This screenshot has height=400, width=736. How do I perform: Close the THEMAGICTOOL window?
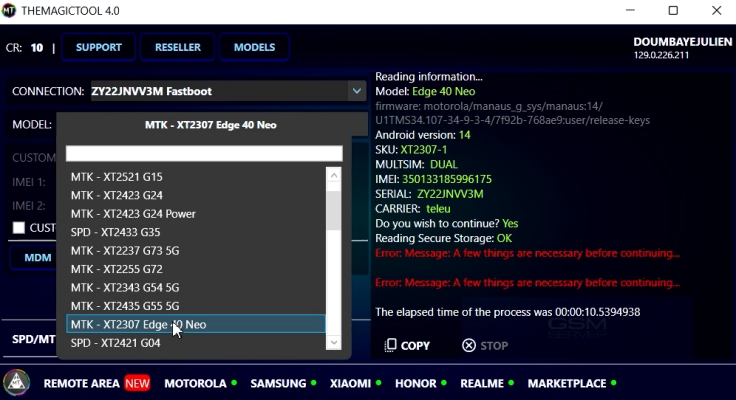pyautogui.click(x=716, y=10)
